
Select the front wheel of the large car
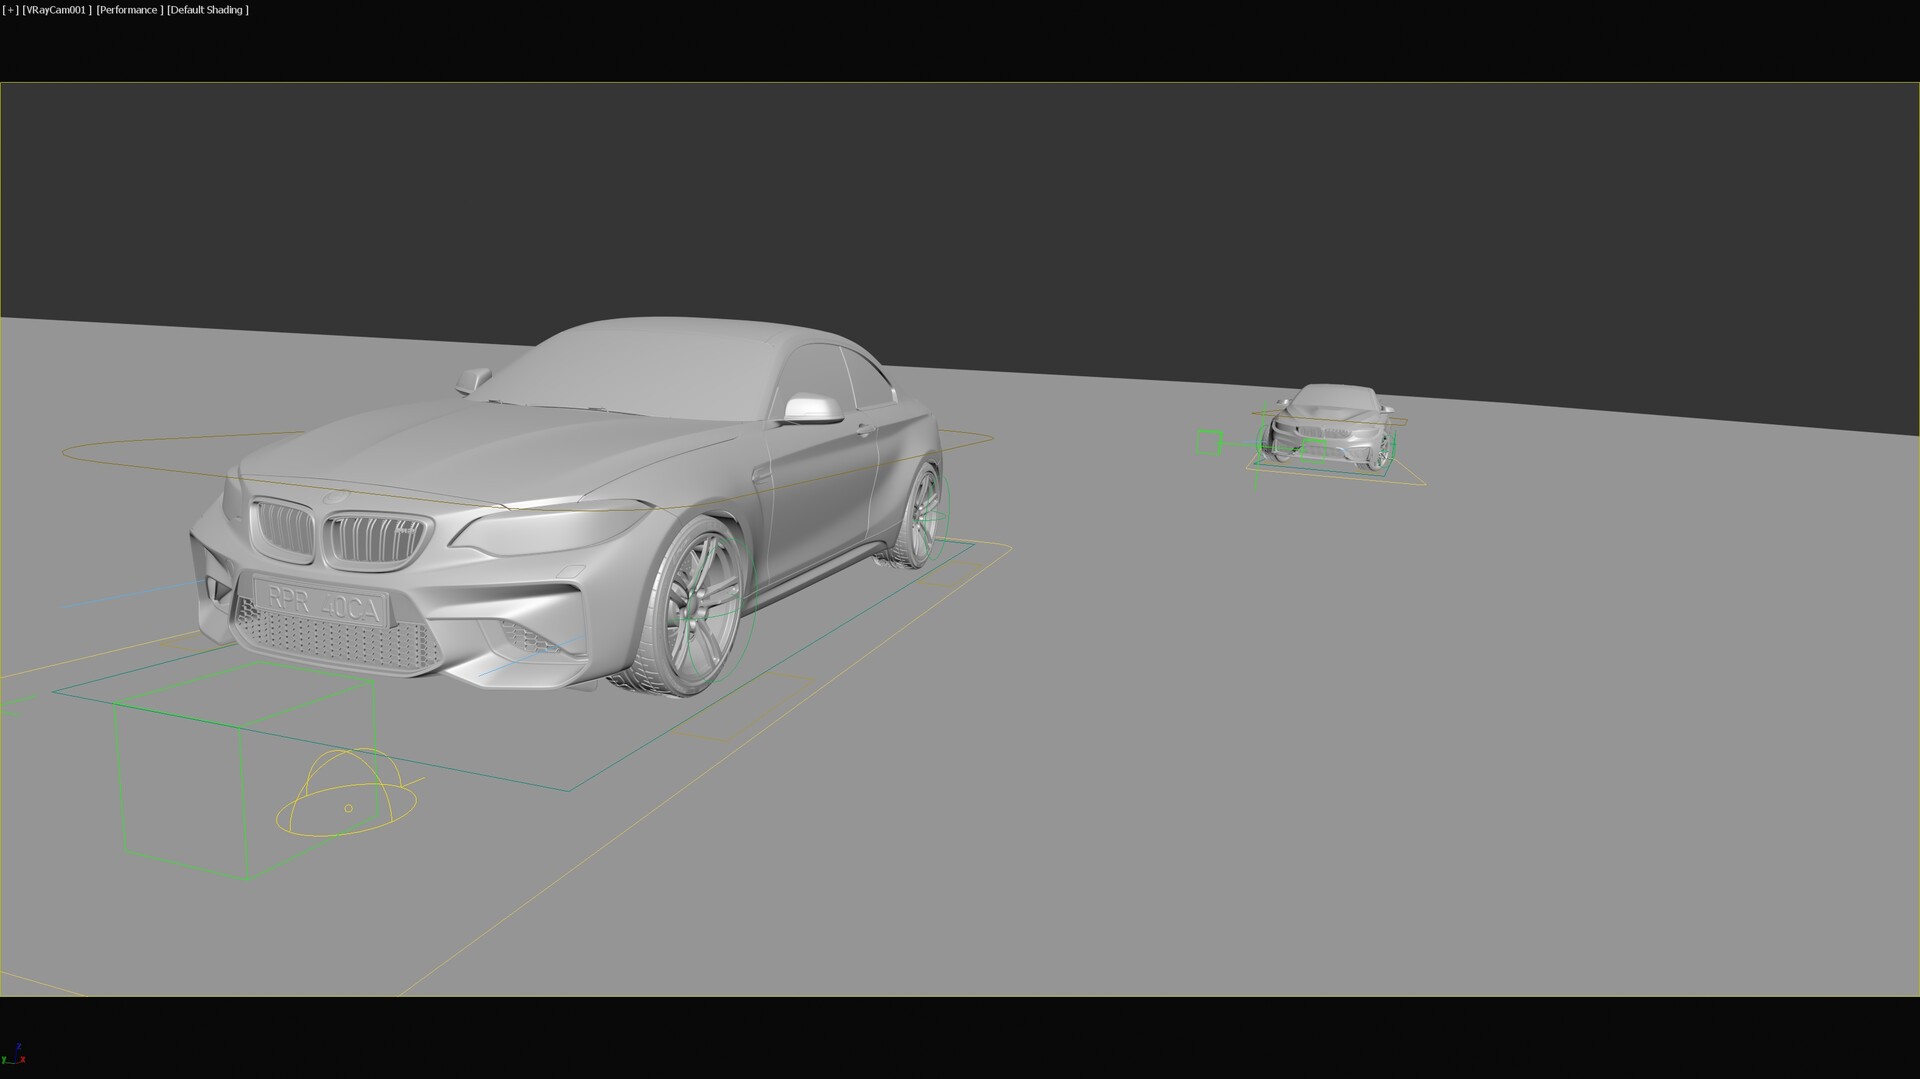coord(692,607)
